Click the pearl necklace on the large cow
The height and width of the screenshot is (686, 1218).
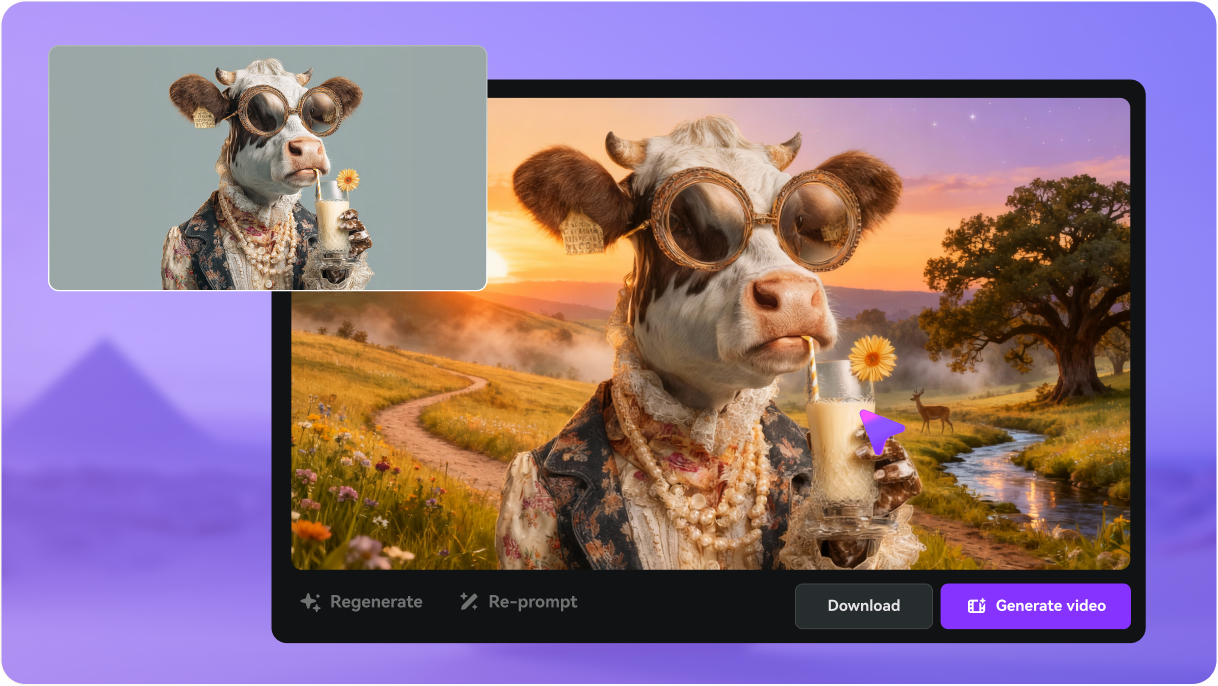point(700,480)
